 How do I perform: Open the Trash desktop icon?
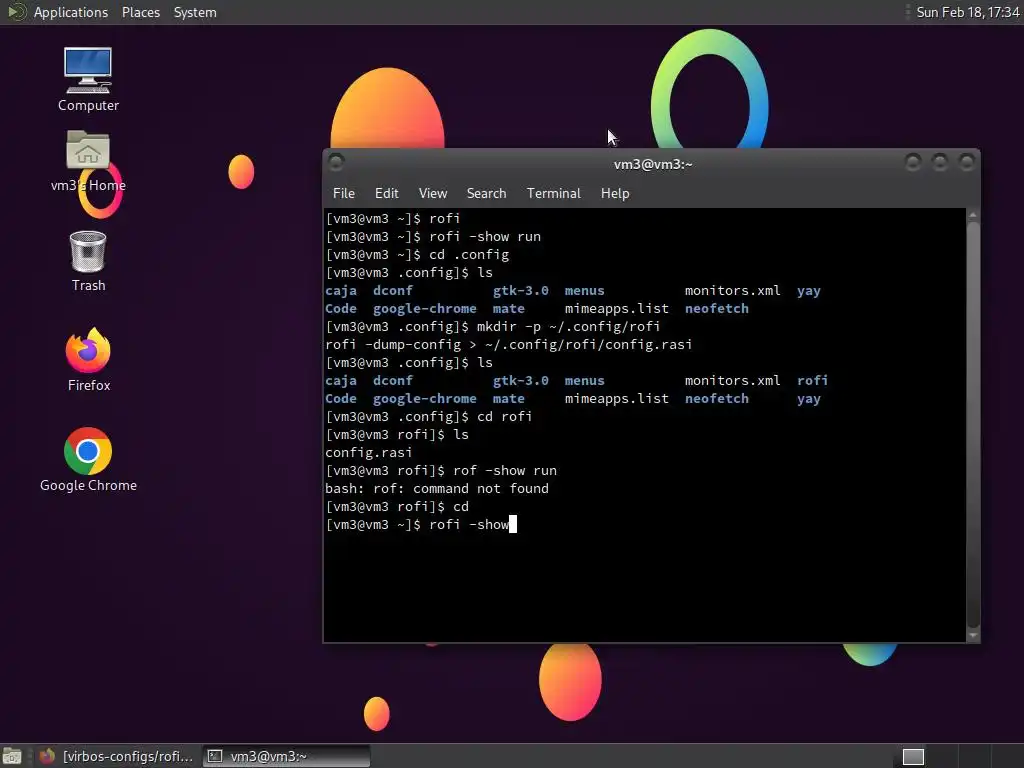(x=88, y=261)
